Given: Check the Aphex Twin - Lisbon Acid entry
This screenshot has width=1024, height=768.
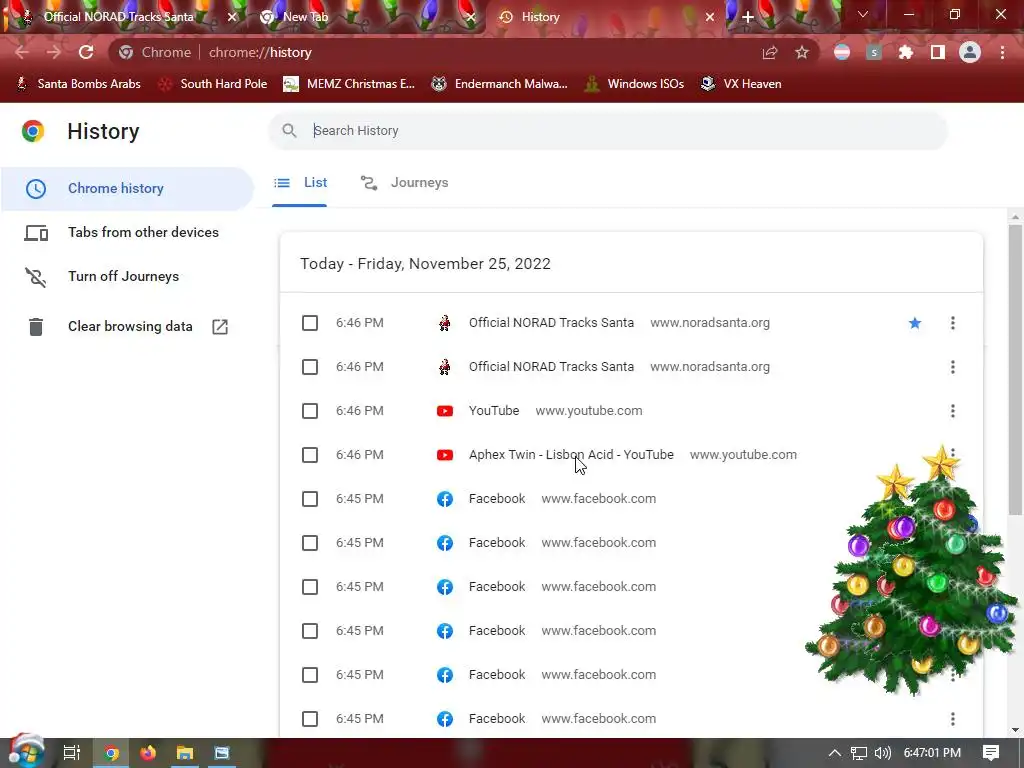Looking at the screenshot, I should [310, 455].
